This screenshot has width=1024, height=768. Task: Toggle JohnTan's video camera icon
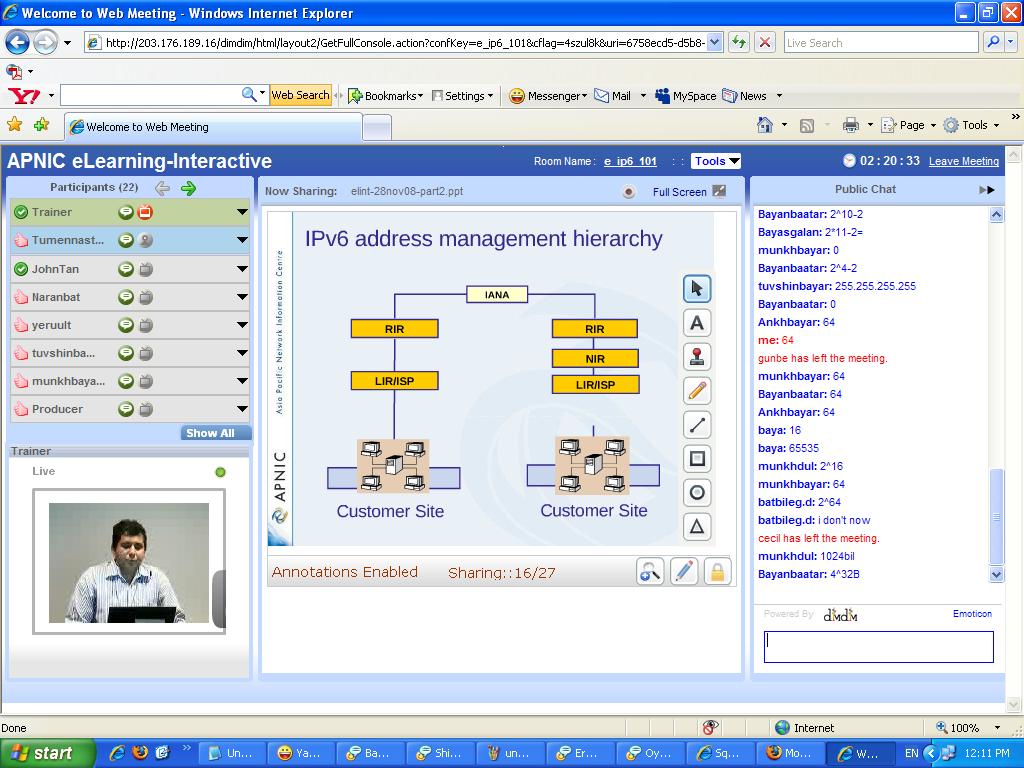tap(146, 268)
